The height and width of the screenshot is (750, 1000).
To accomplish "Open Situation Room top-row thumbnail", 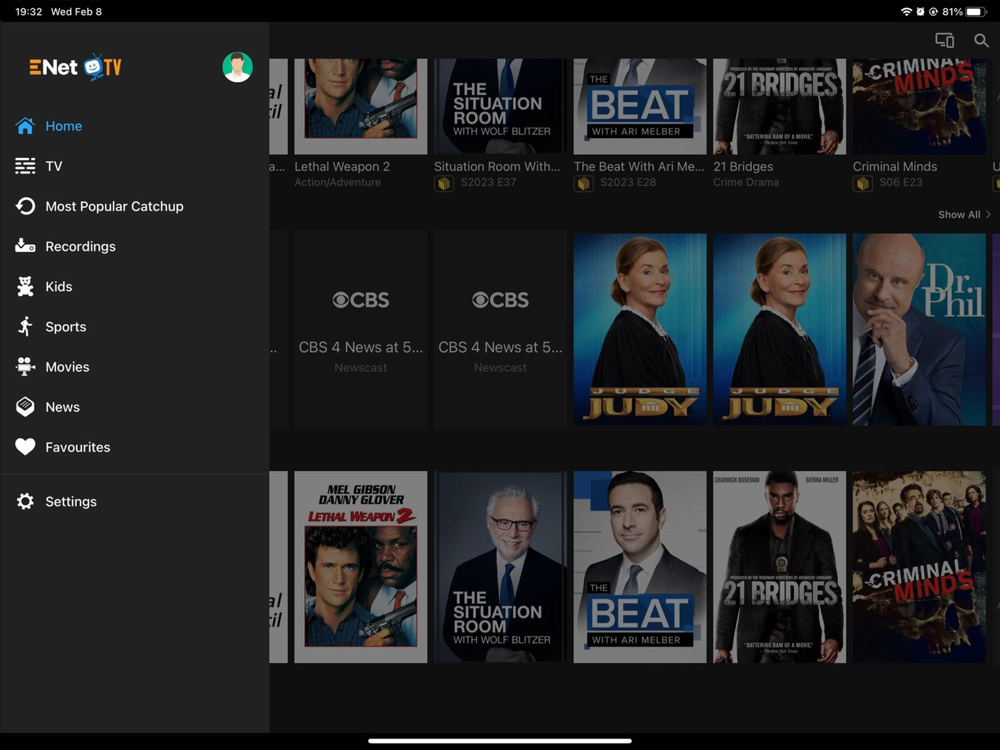I will (500, 107).
